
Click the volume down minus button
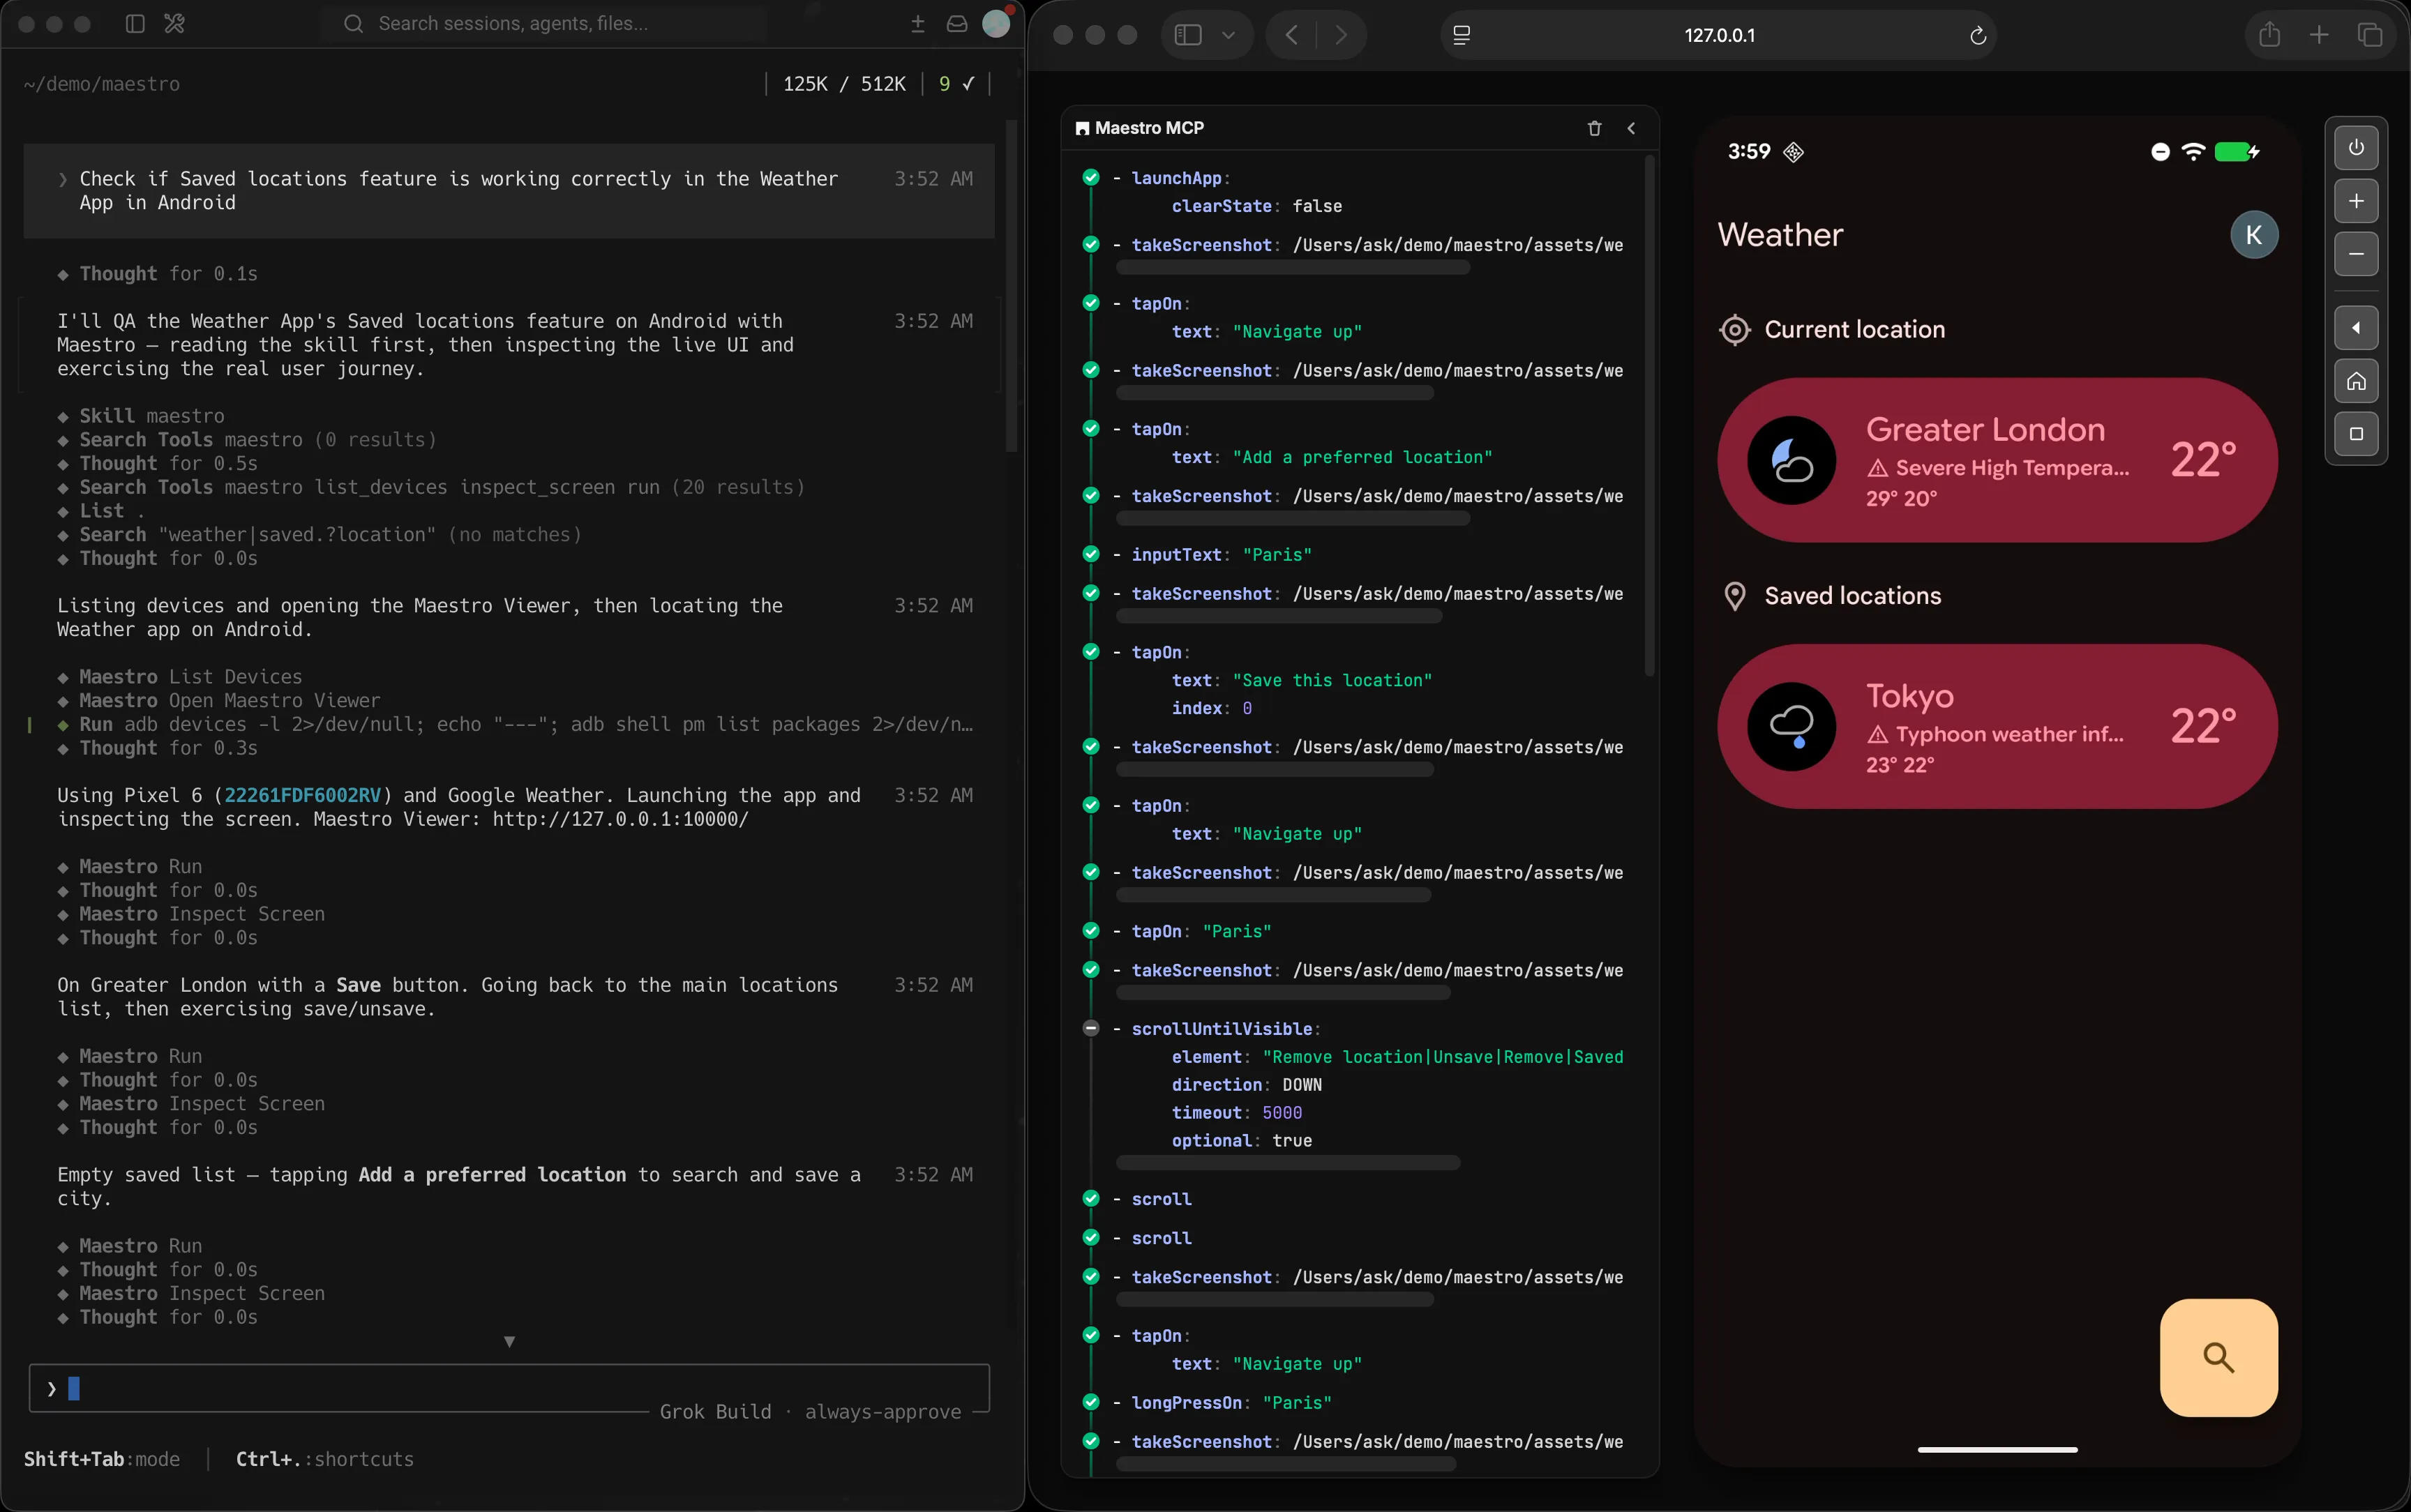[2356, 254]
